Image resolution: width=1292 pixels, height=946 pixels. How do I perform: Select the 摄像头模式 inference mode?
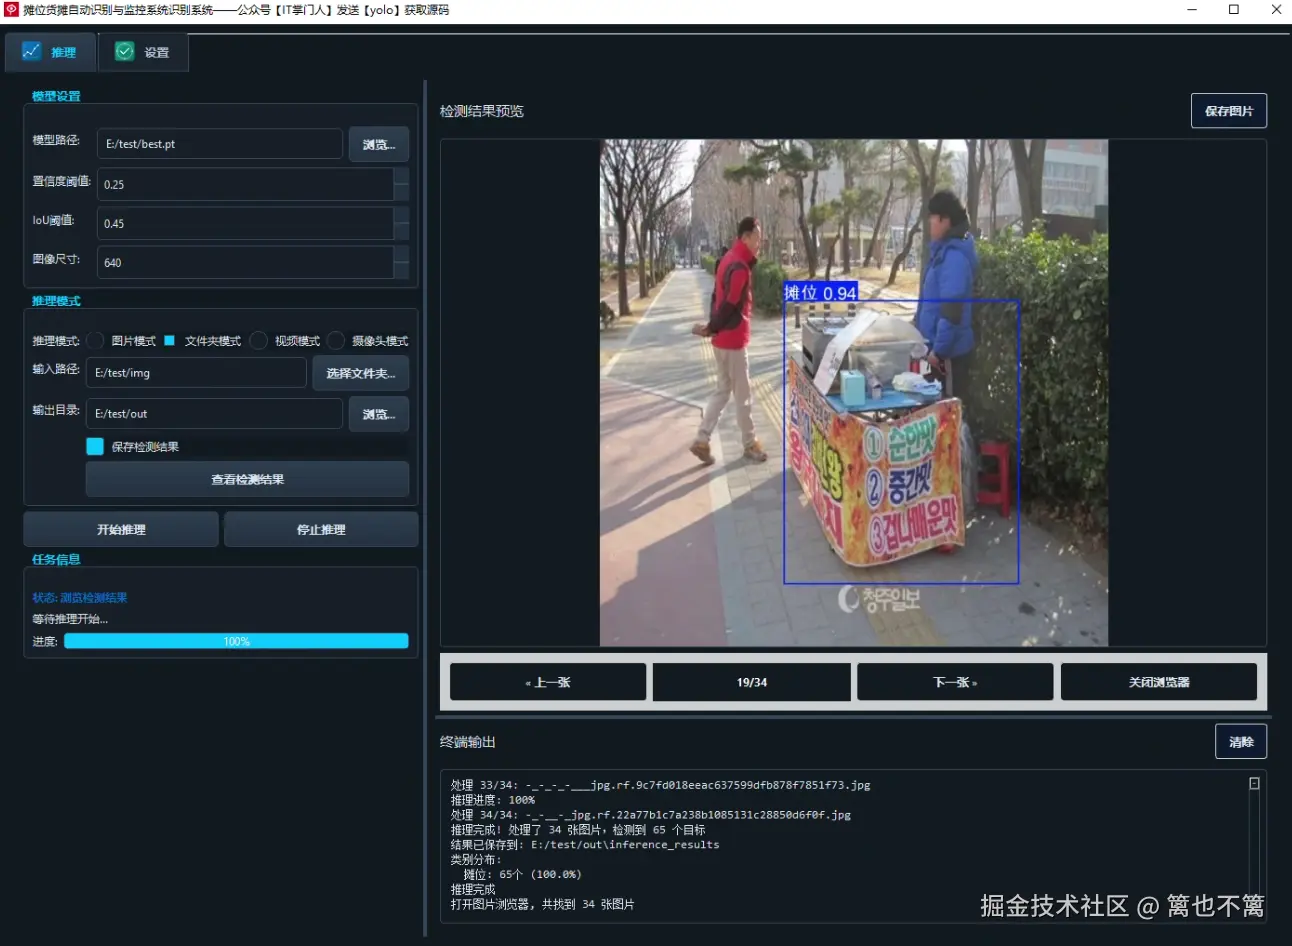(335, 340)
